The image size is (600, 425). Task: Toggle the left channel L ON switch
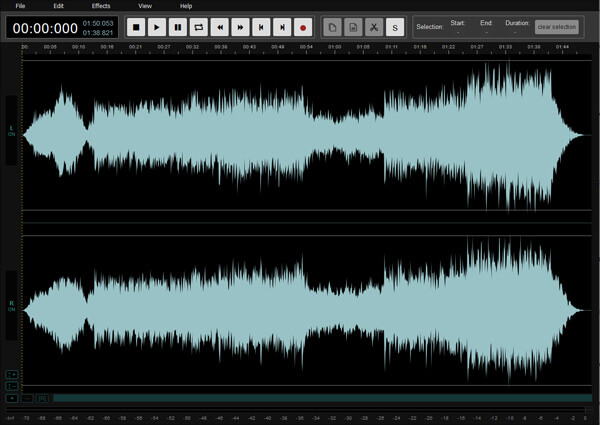pyautogui.click(x=11, y=131)
